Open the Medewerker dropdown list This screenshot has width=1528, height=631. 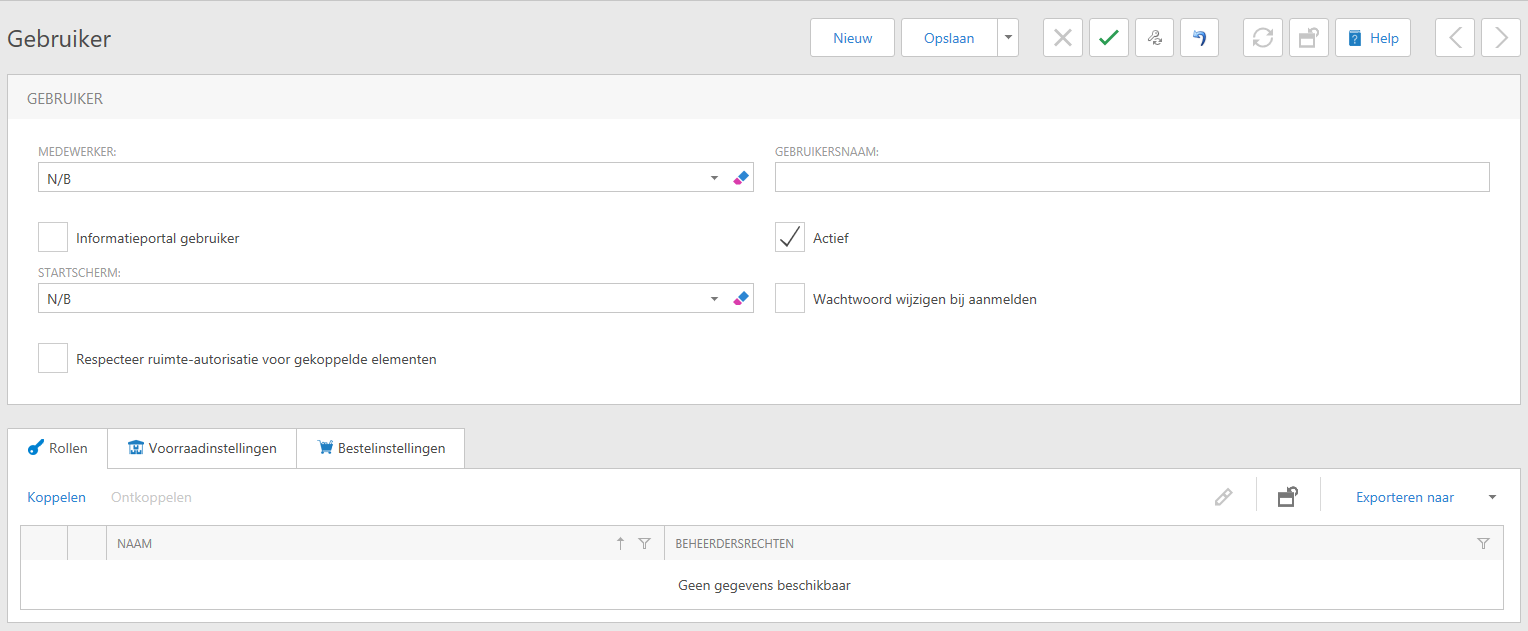pos(714,178)
